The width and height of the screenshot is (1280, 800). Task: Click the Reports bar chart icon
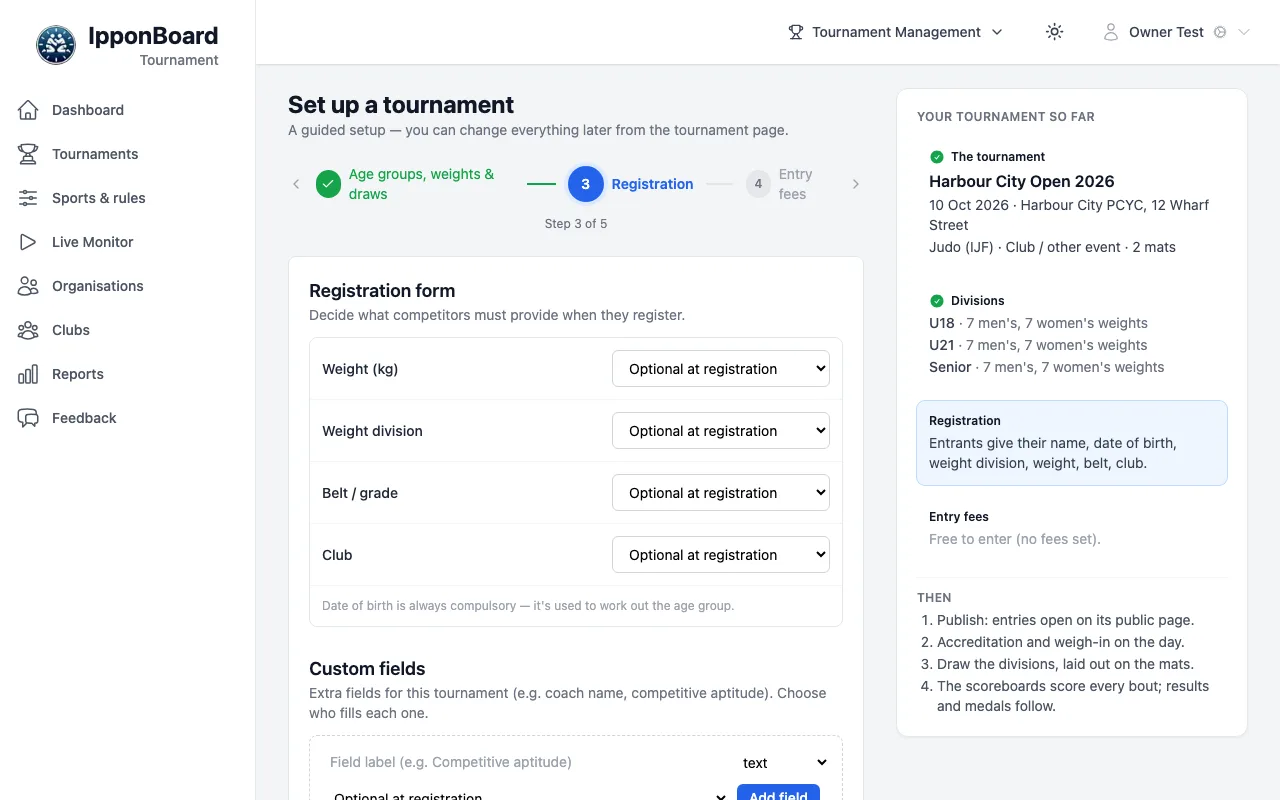(x=28, y=374)
